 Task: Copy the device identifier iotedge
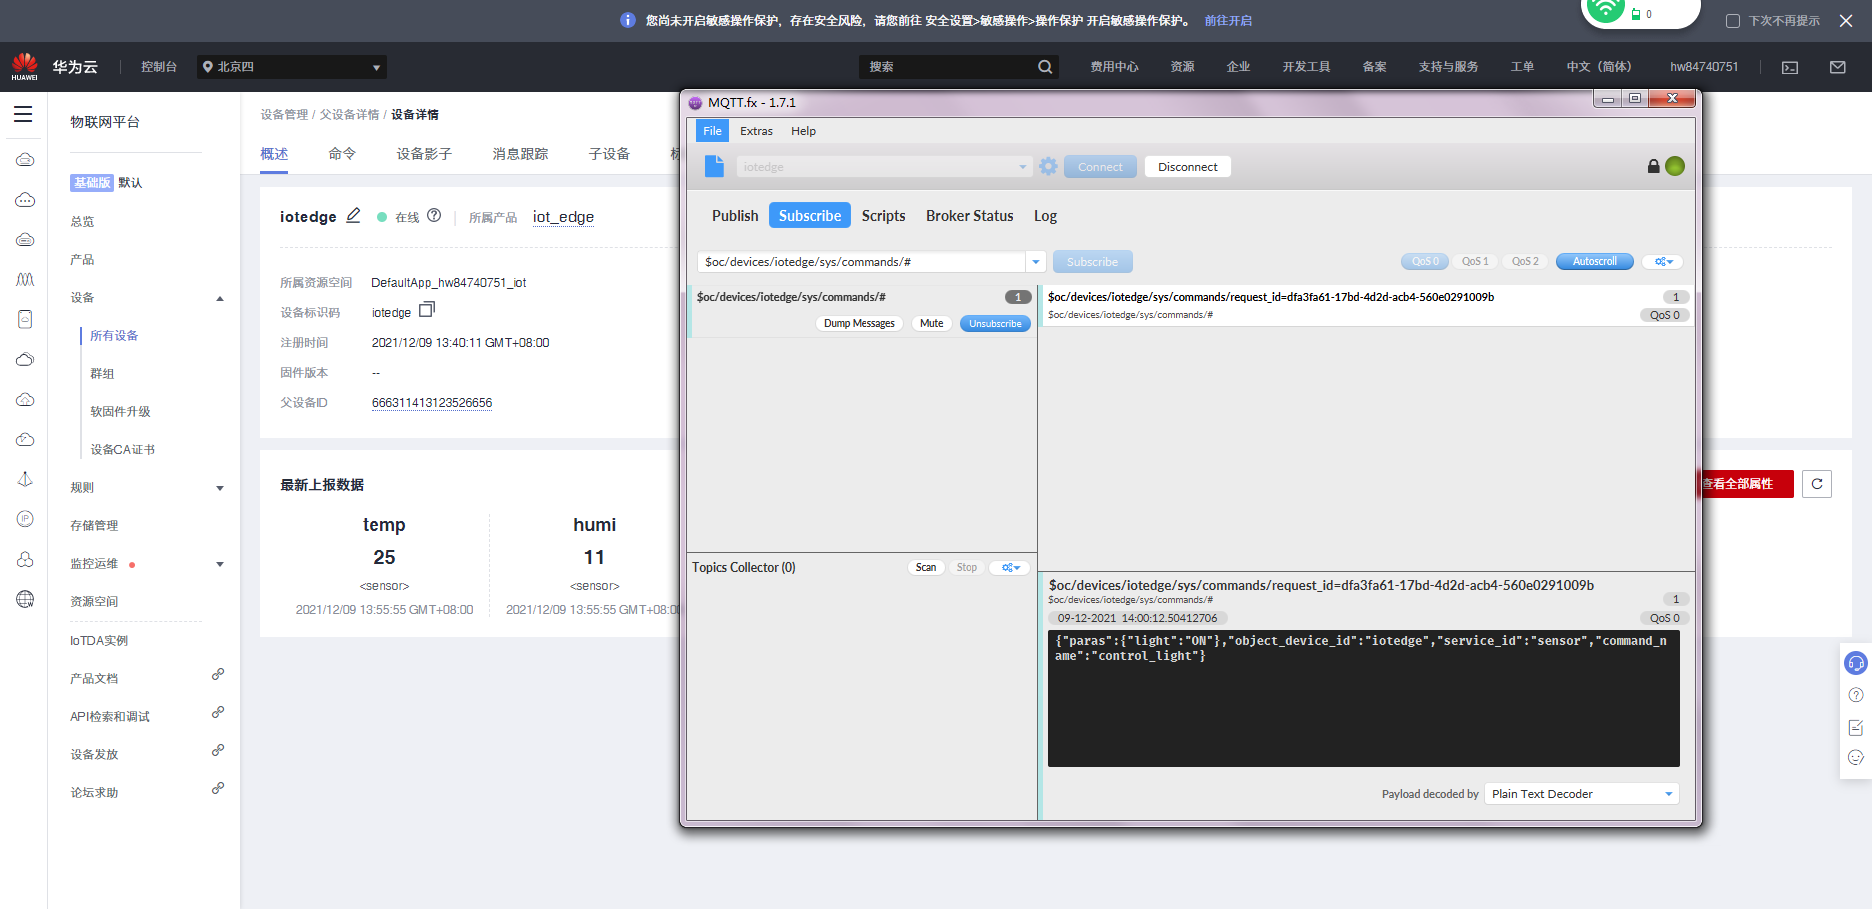427,310
